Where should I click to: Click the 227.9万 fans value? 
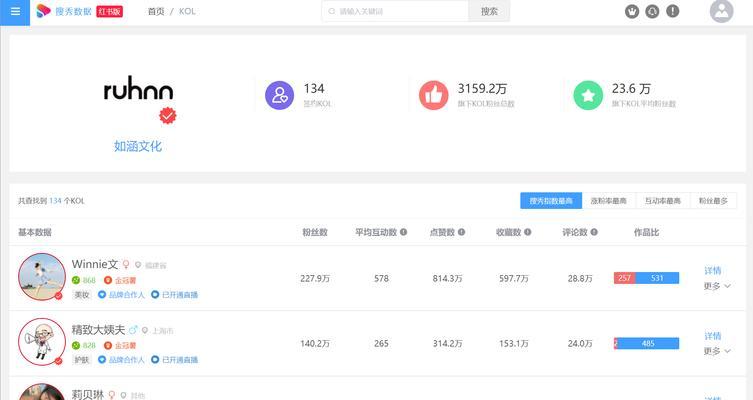(315, 278)
